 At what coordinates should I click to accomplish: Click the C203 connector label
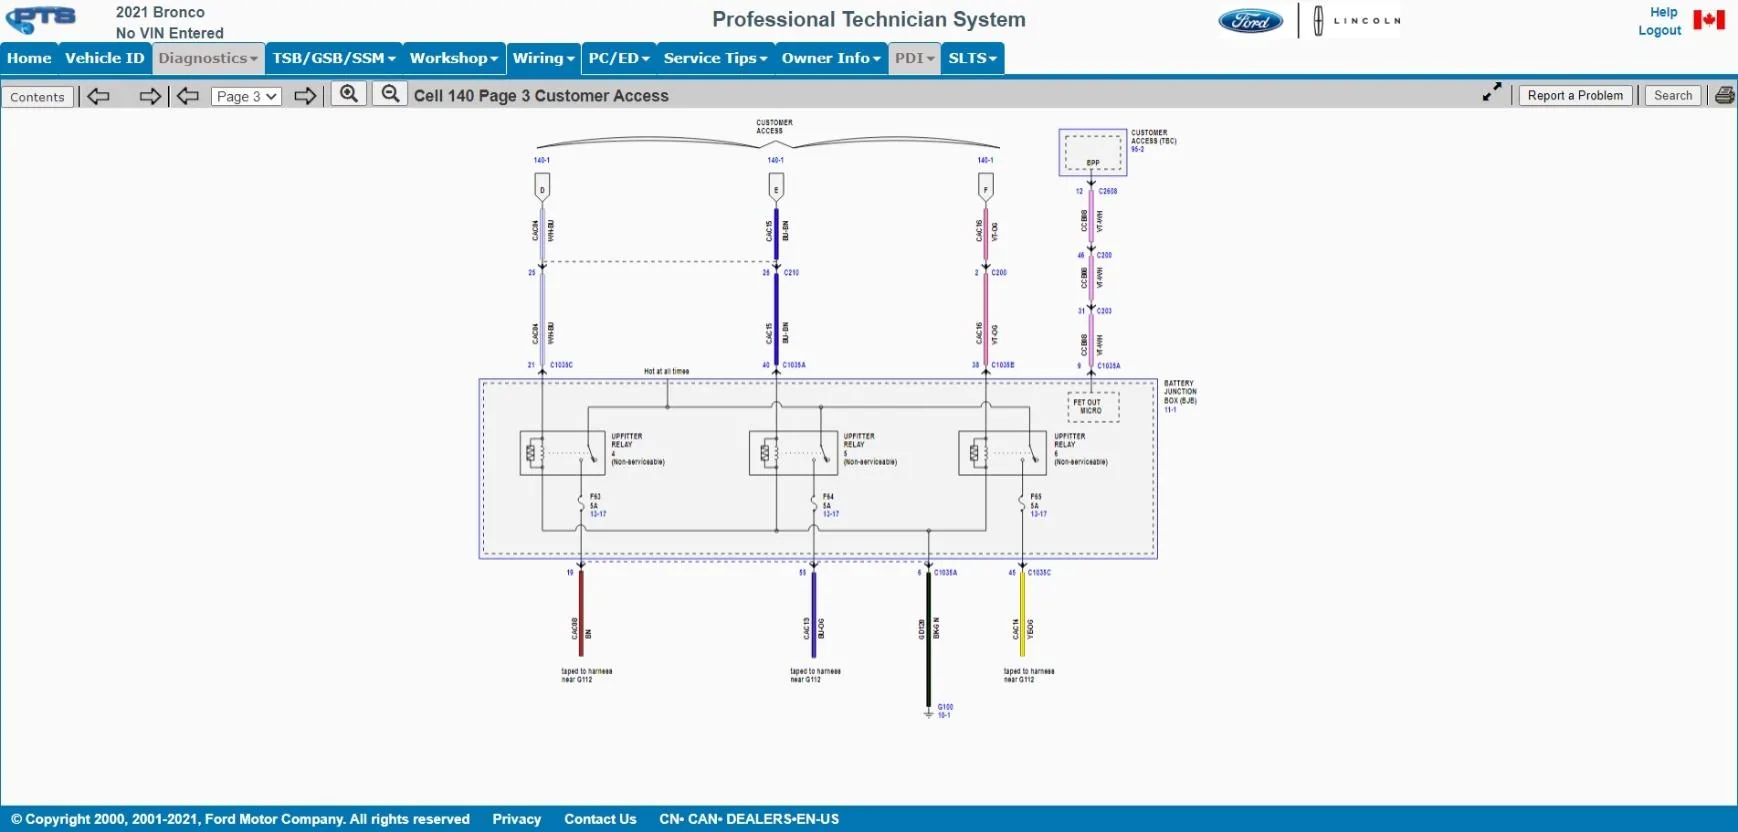(x=1104, y=311)
